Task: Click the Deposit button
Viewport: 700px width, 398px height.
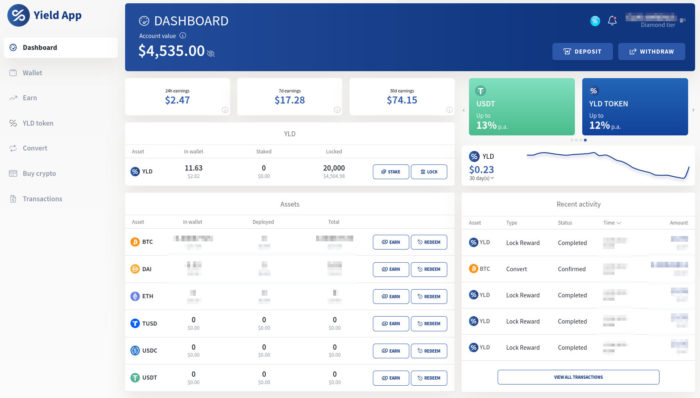Action: coord(582,52)
